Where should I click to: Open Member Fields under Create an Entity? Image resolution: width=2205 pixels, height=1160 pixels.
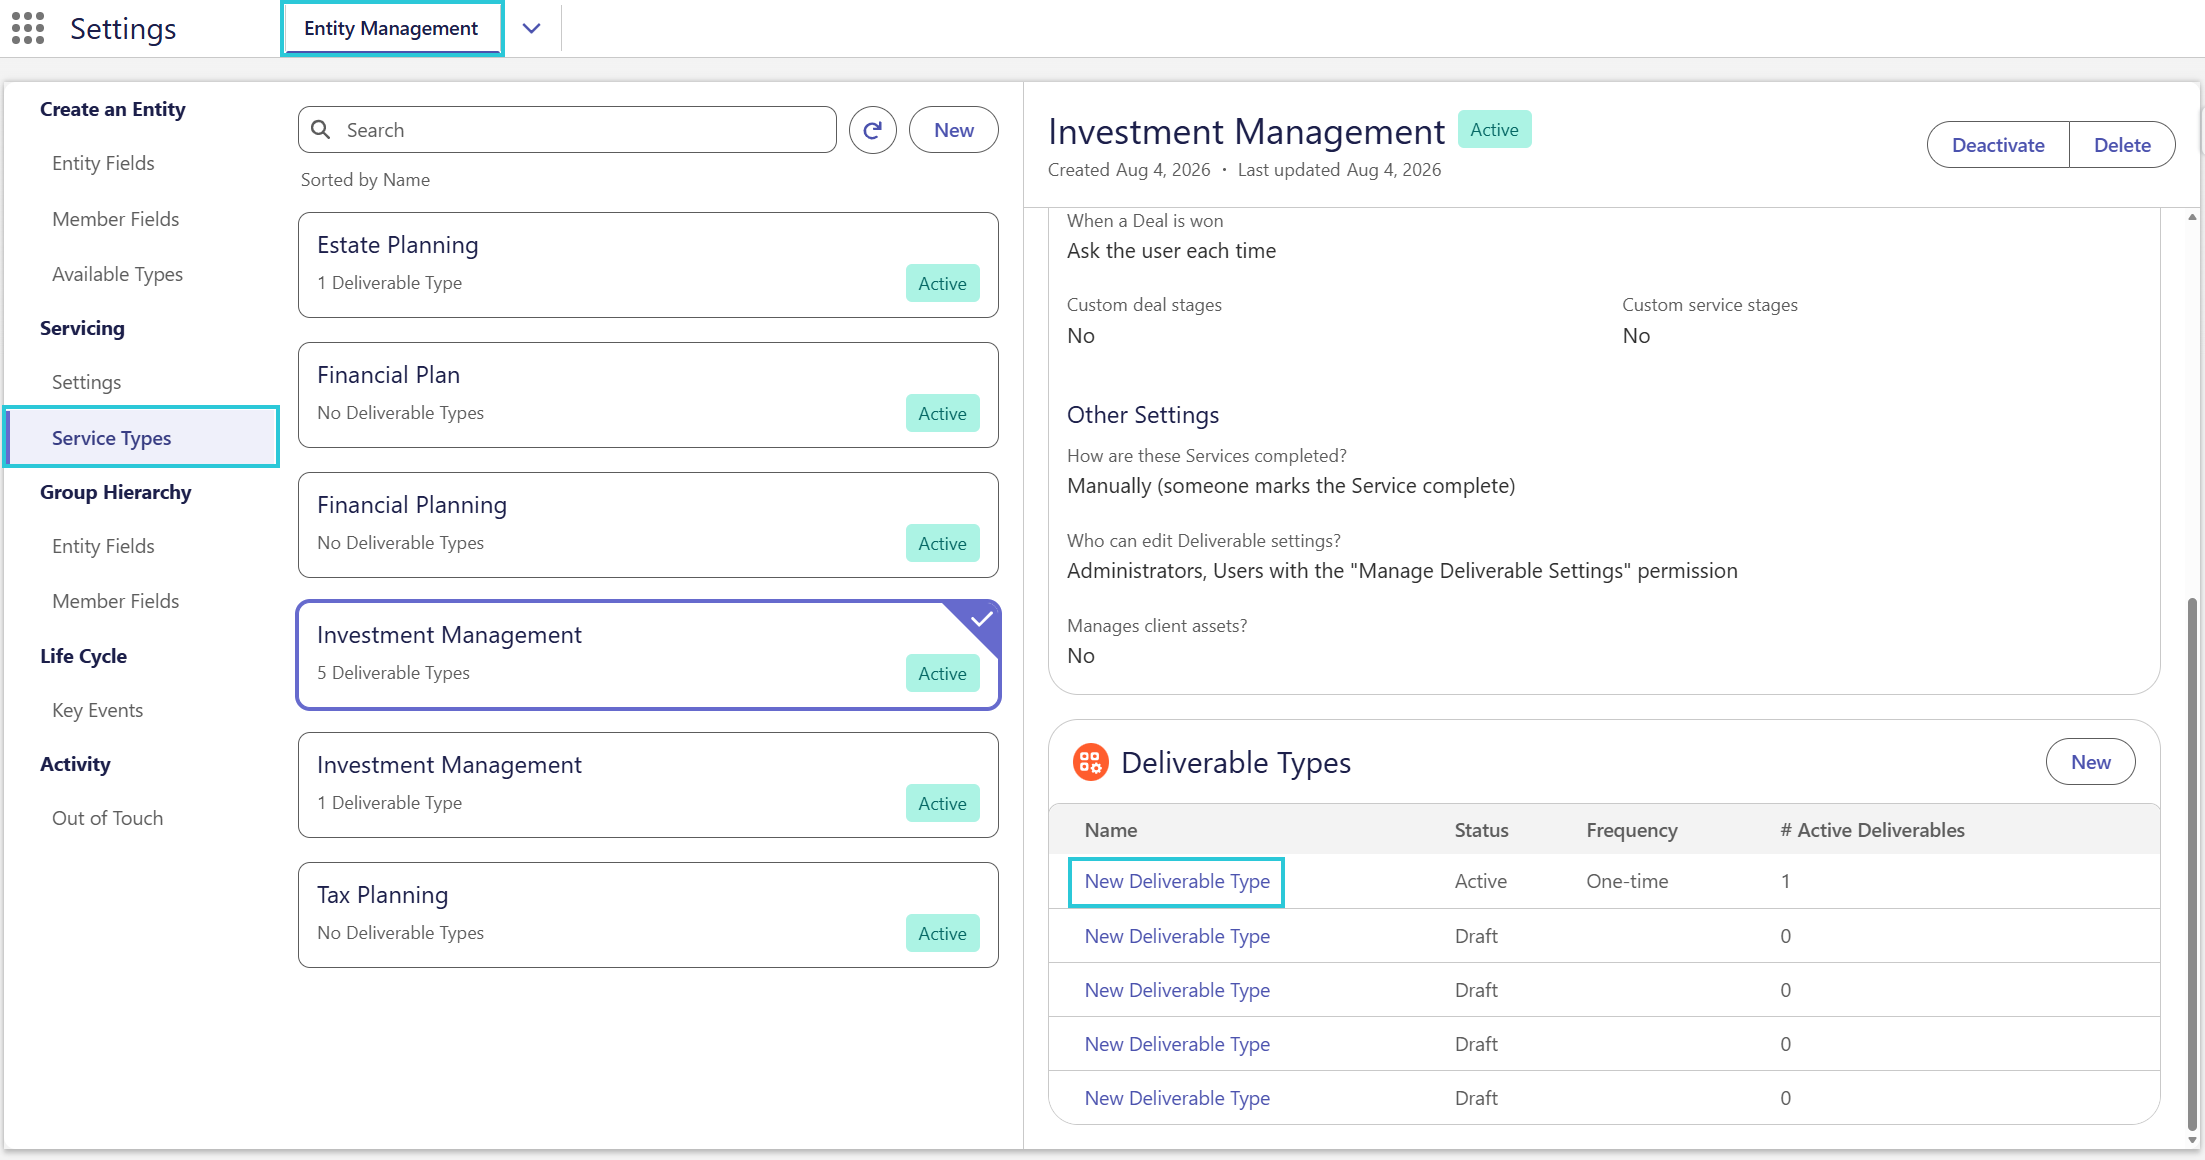pos(115,219)
